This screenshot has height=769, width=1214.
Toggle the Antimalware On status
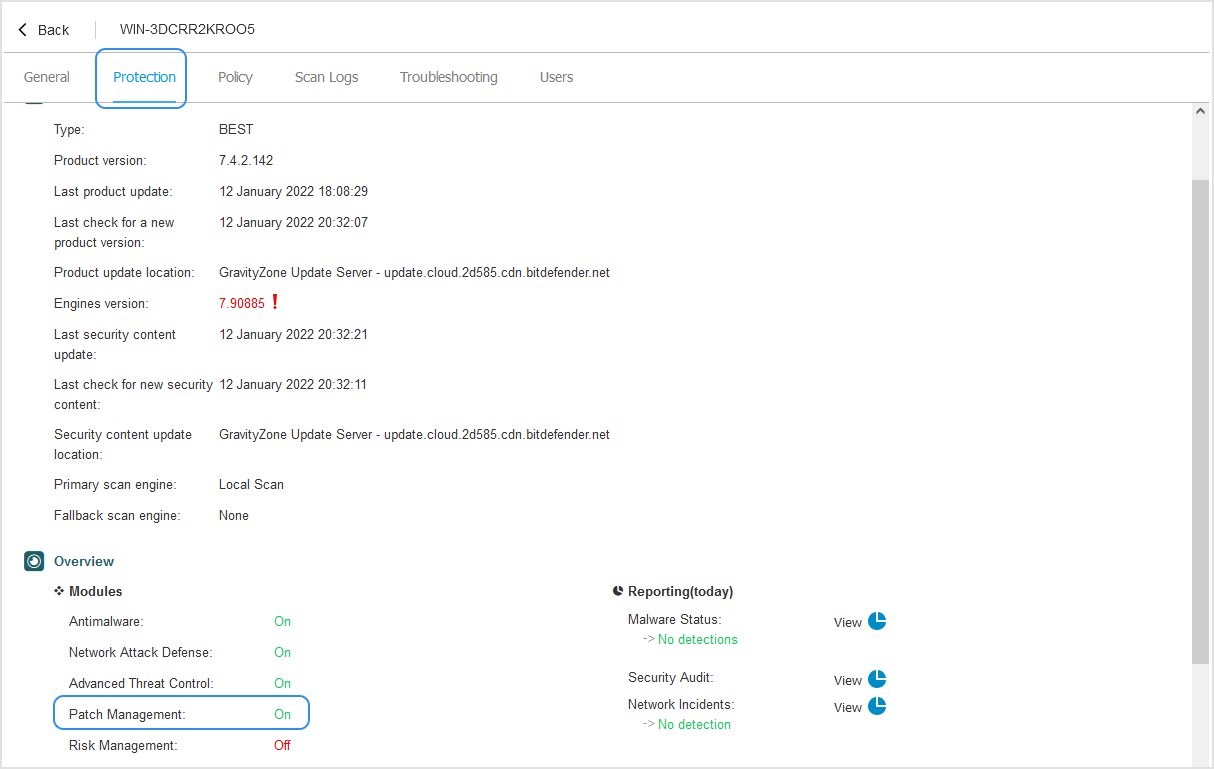(x=282, y=621)
